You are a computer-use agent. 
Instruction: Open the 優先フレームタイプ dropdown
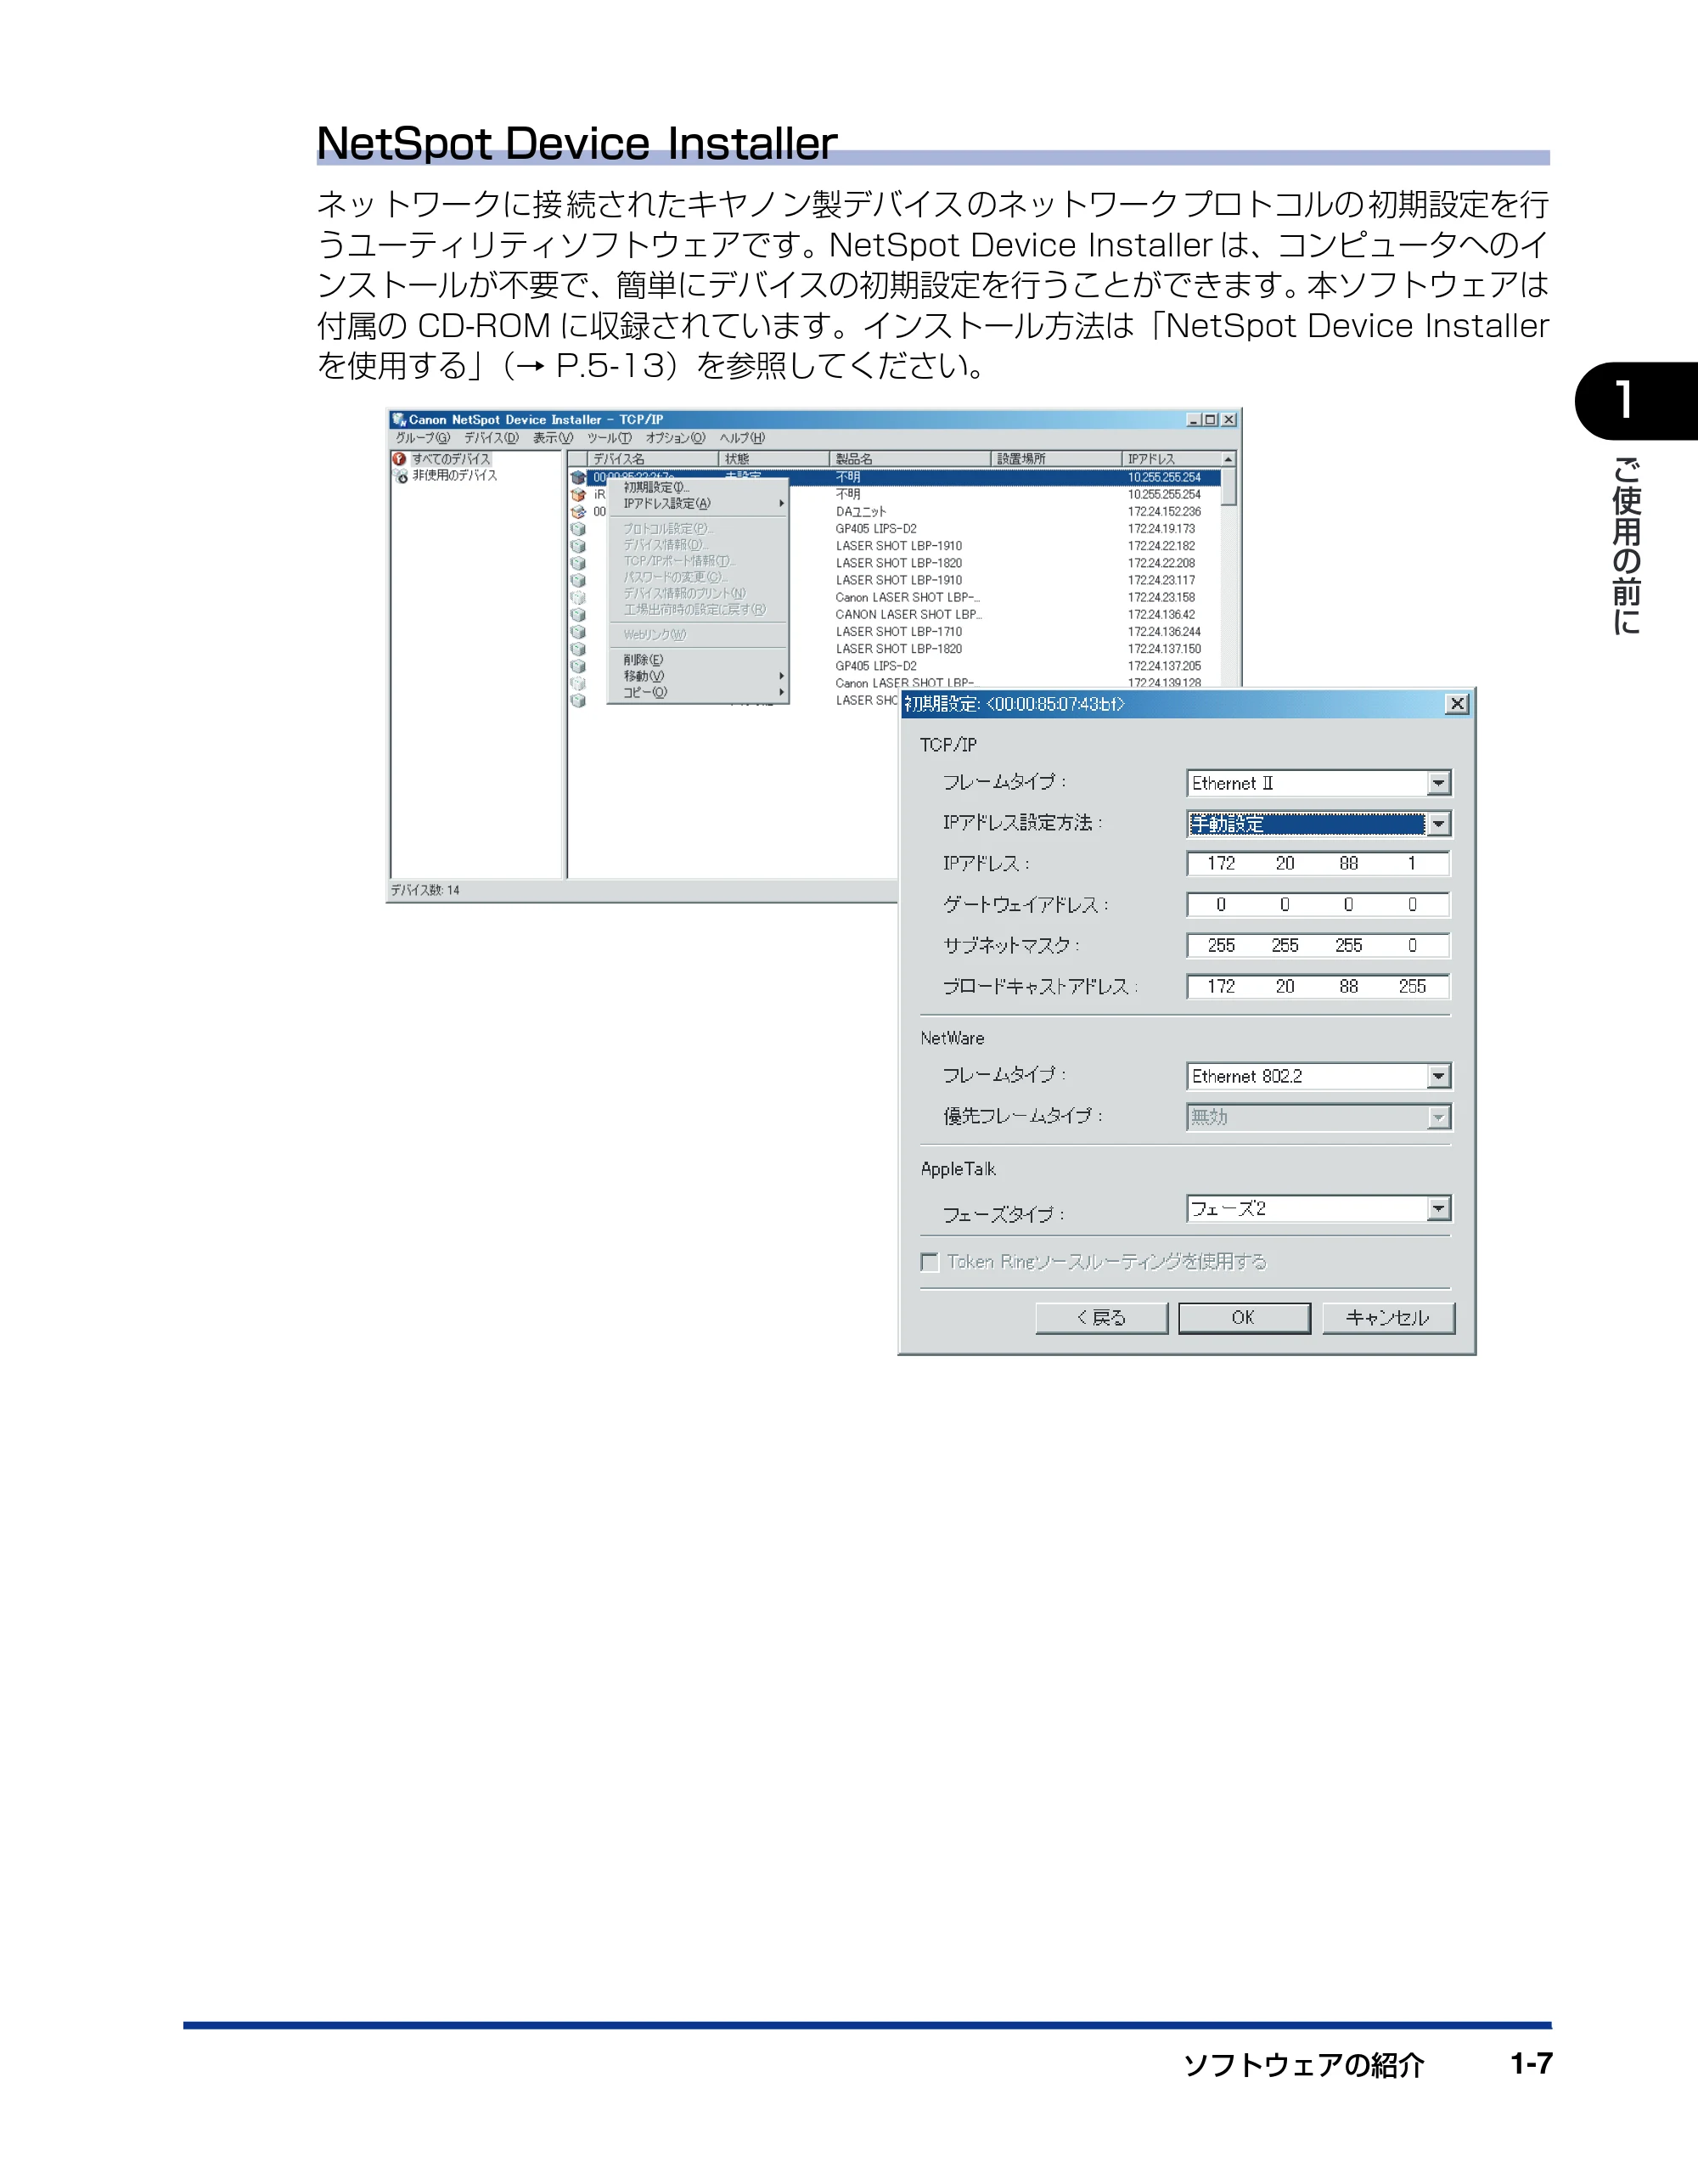tap(1439, 1117)
